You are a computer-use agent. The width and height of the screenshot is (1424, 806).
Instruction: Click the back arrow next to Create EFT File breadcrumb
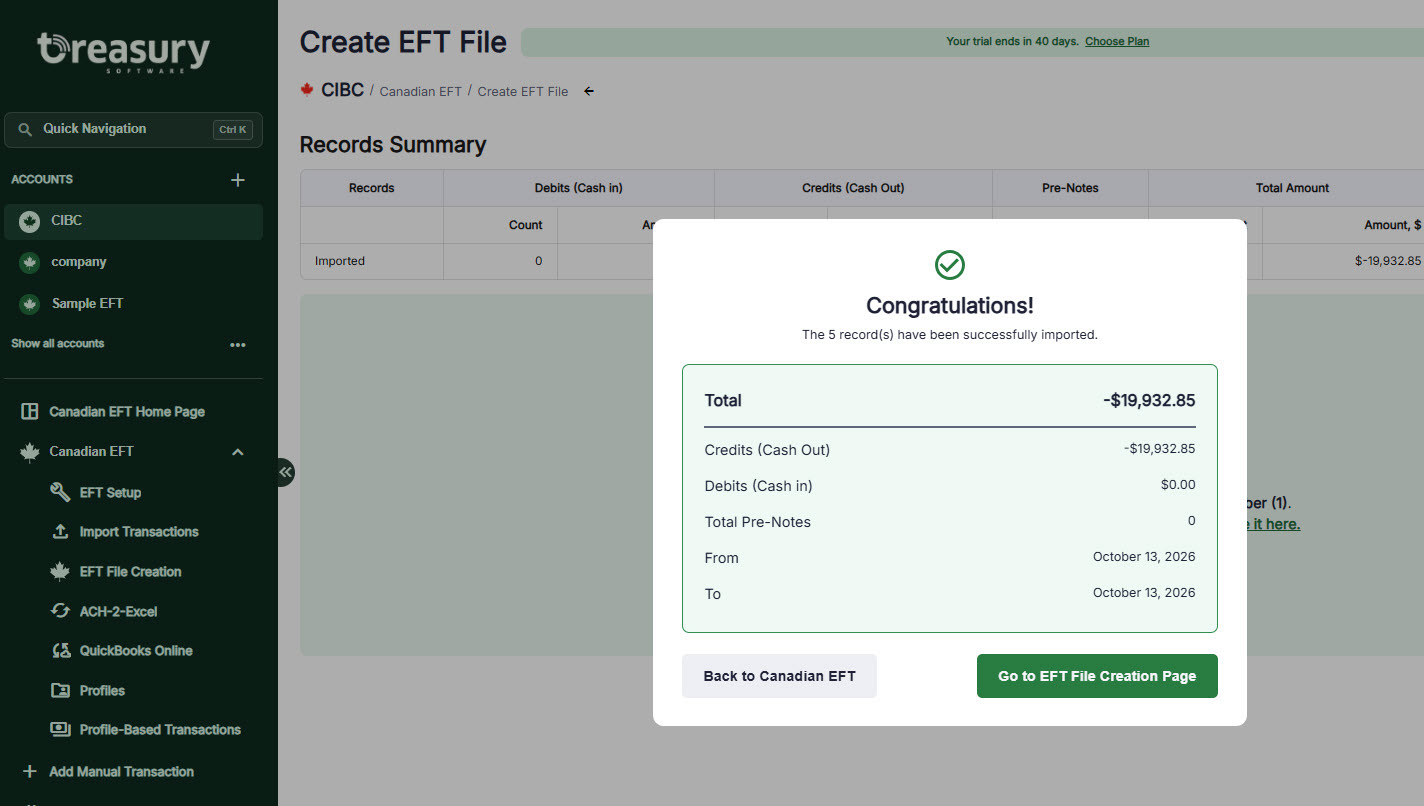[589, 91]
